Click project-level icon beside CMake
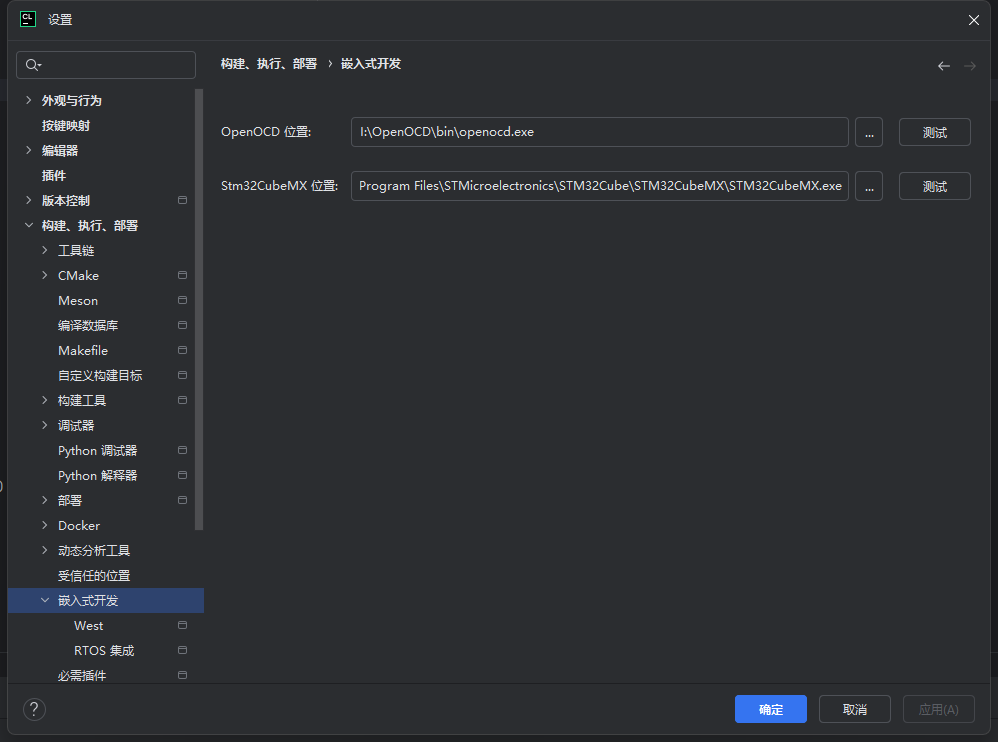Screen dimensions: 998x742 [x=182, y=276]
